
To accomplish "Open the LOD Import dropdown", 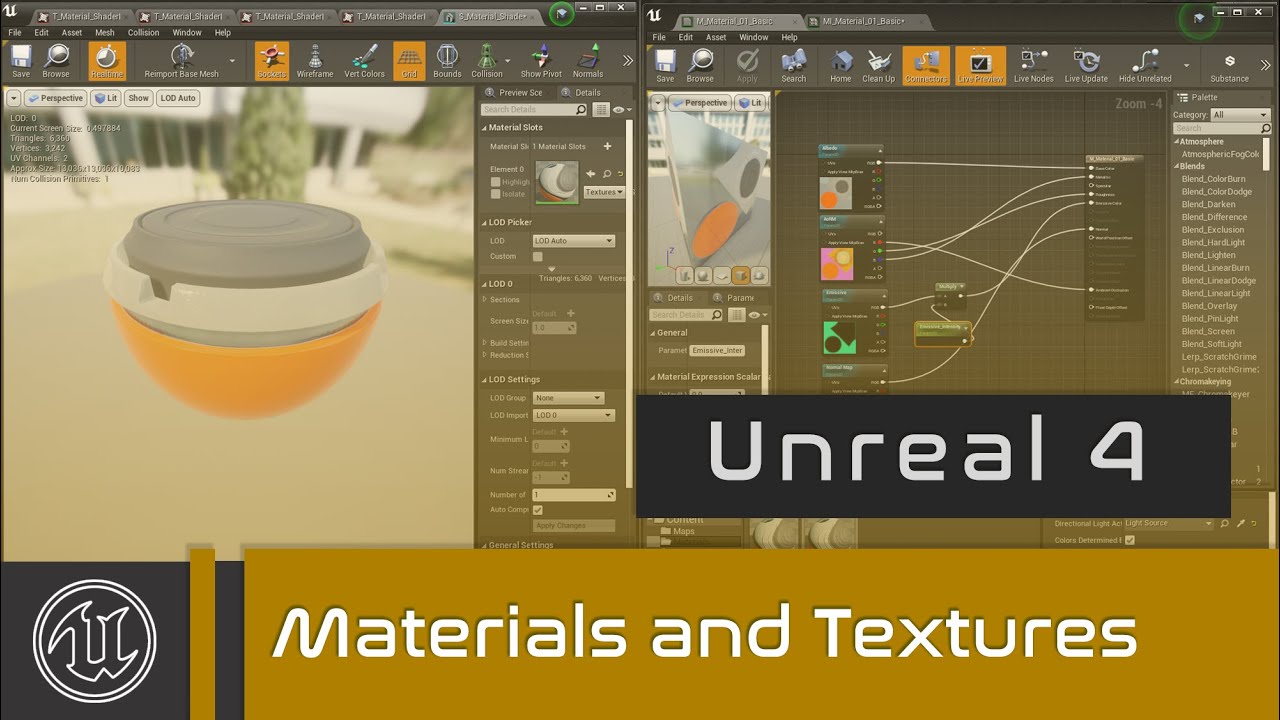I will [573, 415].
